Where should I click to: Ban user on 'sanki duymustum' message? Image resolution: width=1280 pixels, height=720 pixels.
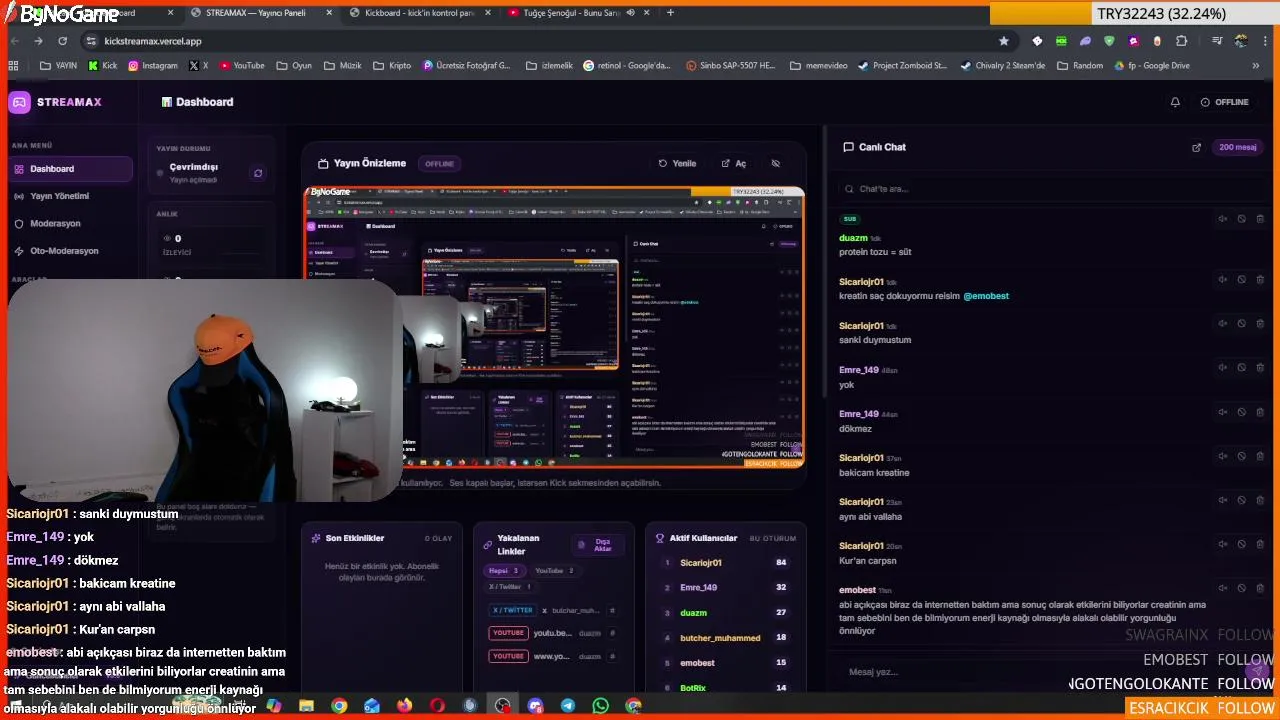click(1241, 323)
